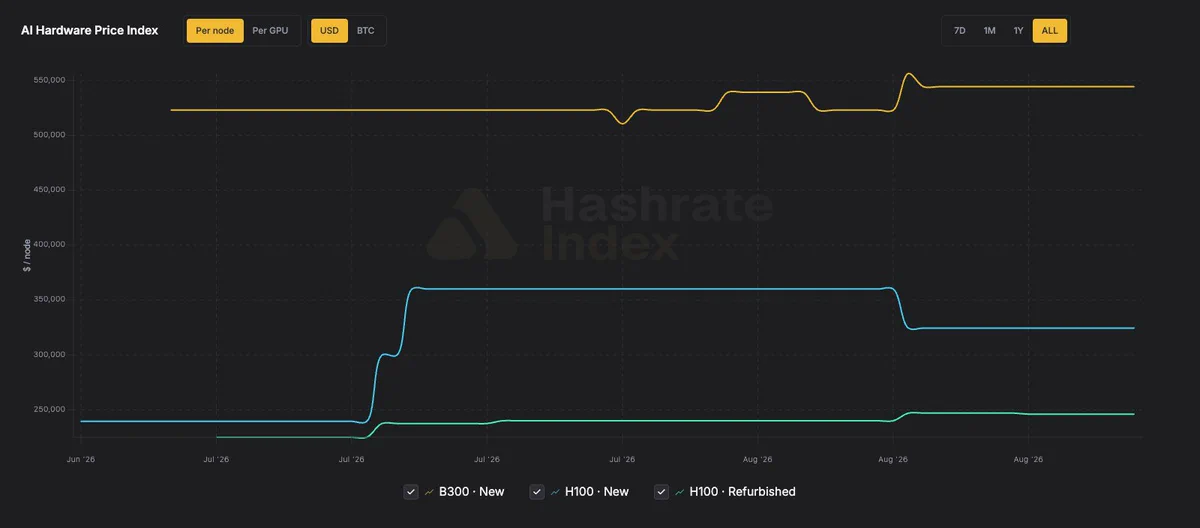This screenshot has height=528, width=1200.
Task: Click the blue trend icon beside H100 · New
Action: pyautogui.click(x=555, y=492)
